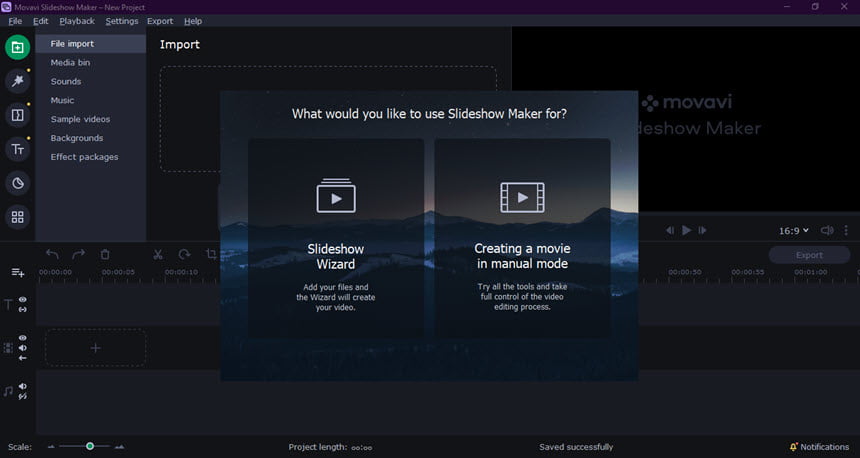Select Sounds in sidebar
The height and width of the screenshot is (458, 860).
click(91, 81)
